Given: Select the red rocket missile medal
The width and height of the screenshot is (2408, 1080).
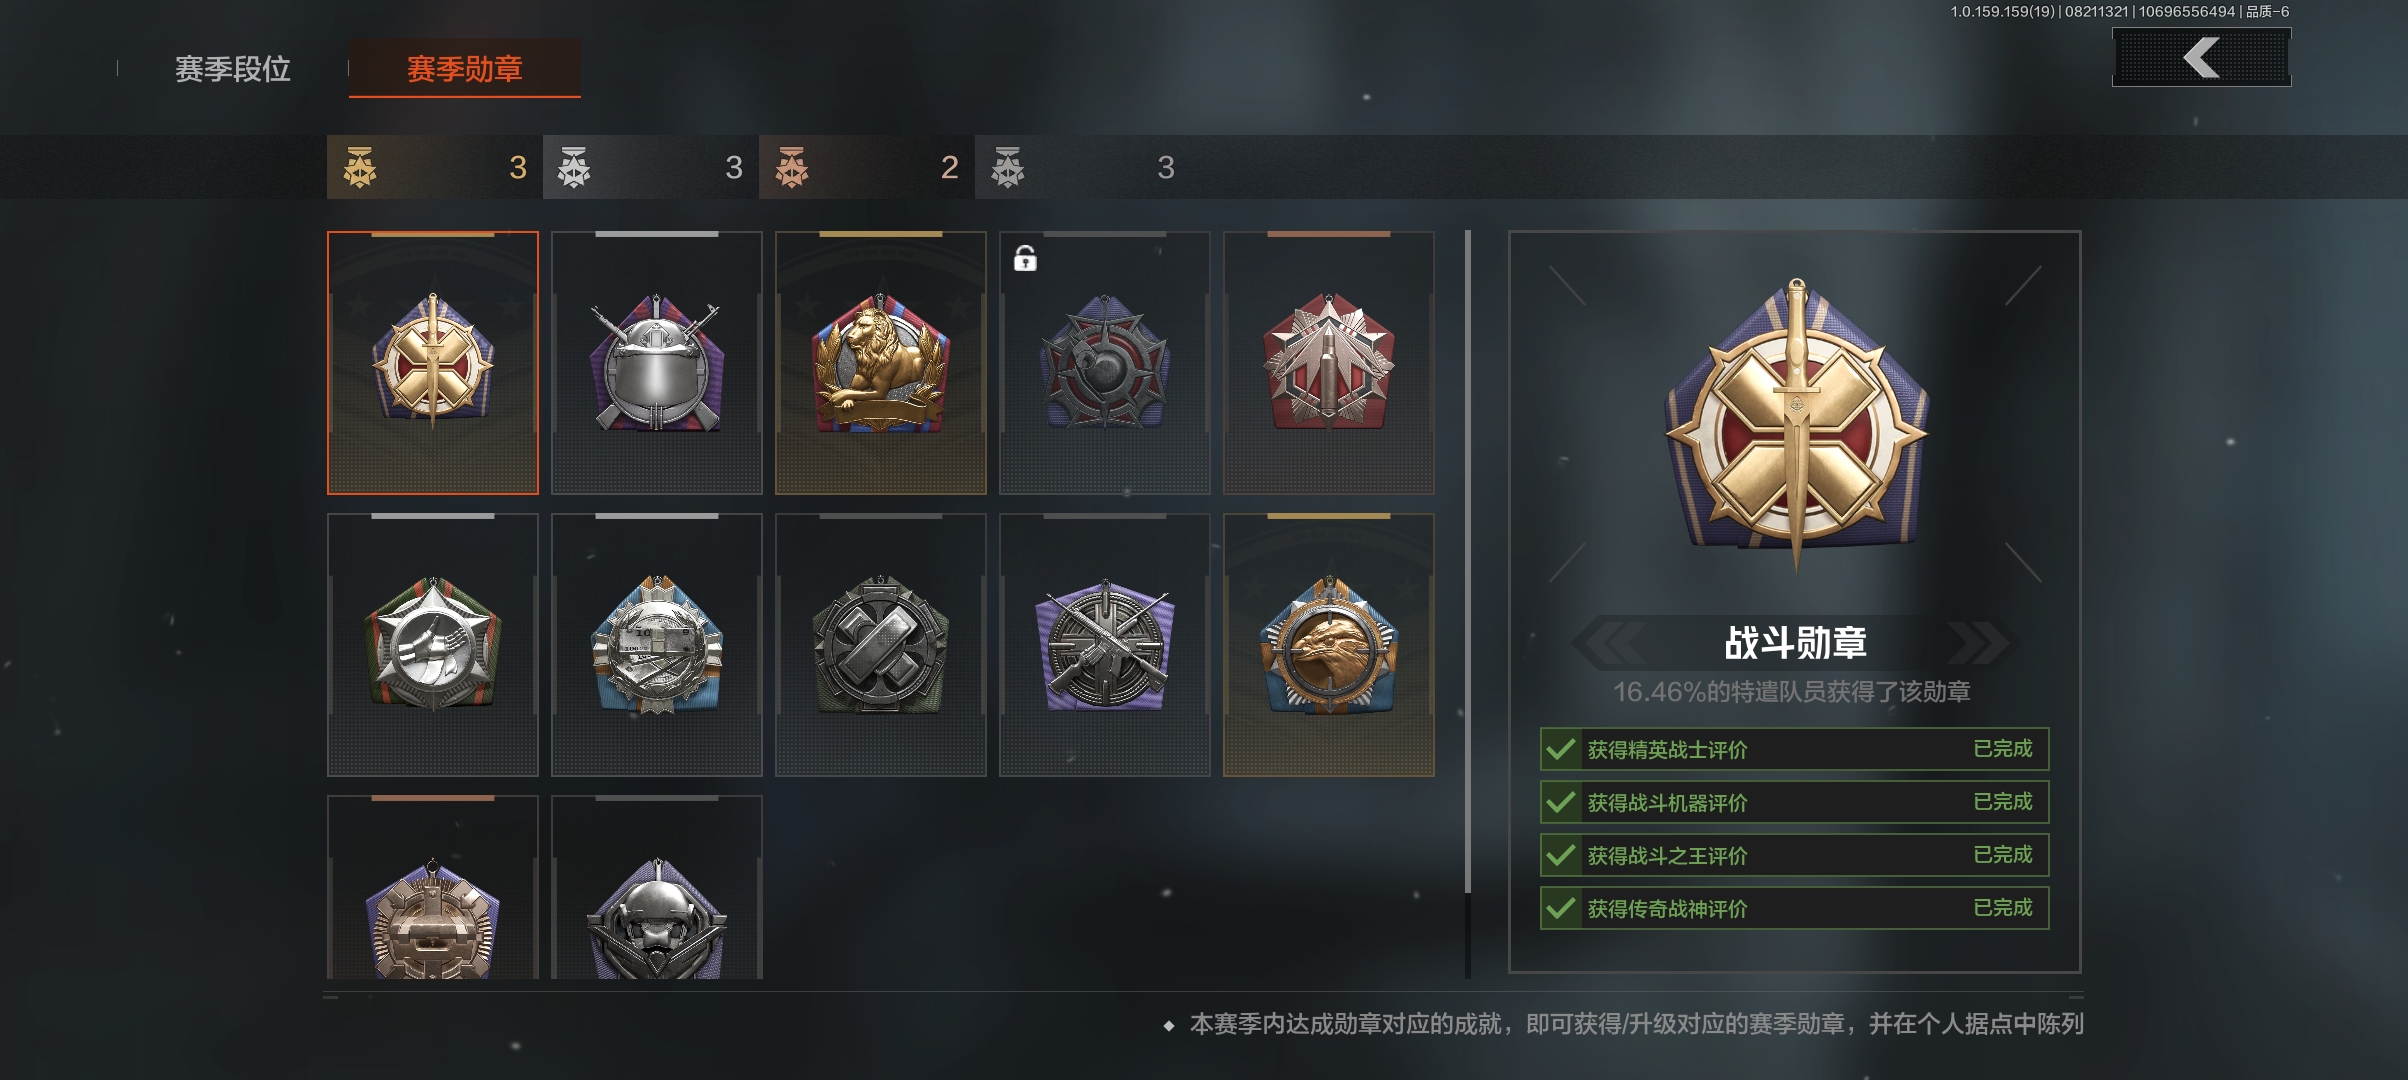Looking at the screenshot, I should coord(1328,363).
